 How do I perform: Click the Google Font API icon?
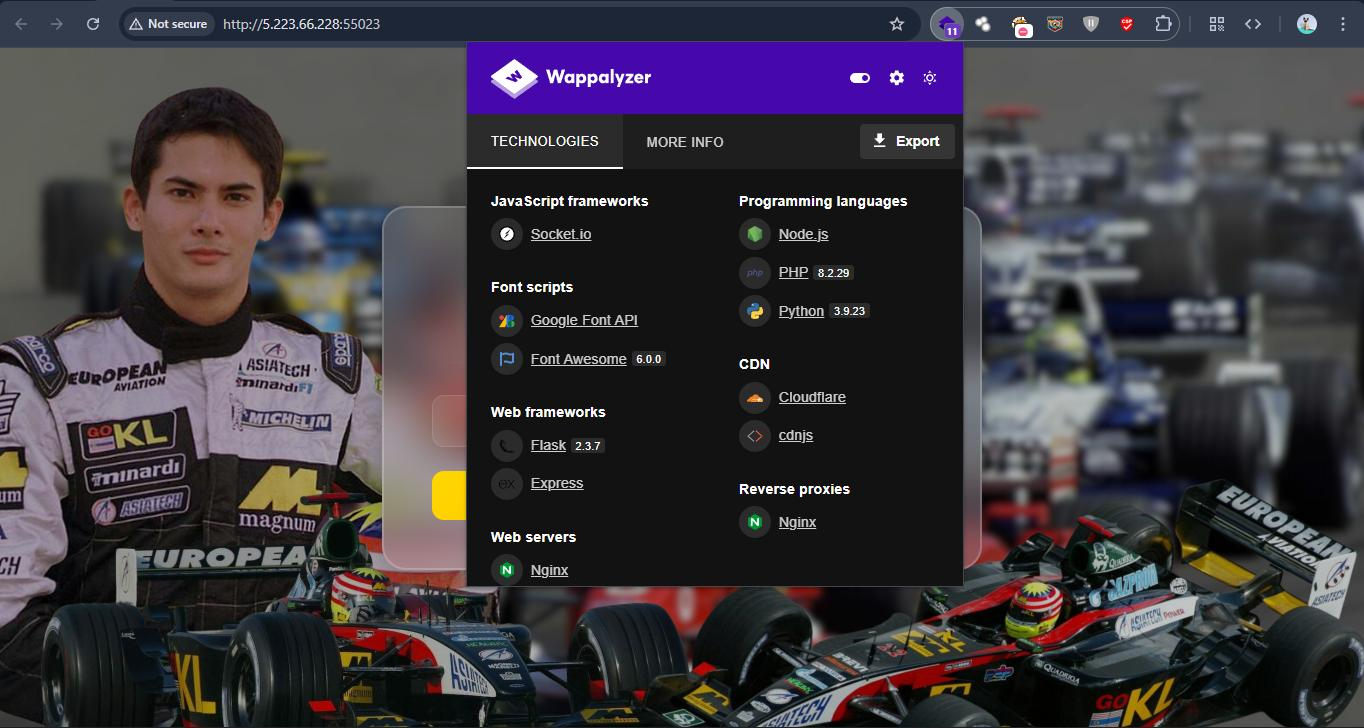pos(507,320)
